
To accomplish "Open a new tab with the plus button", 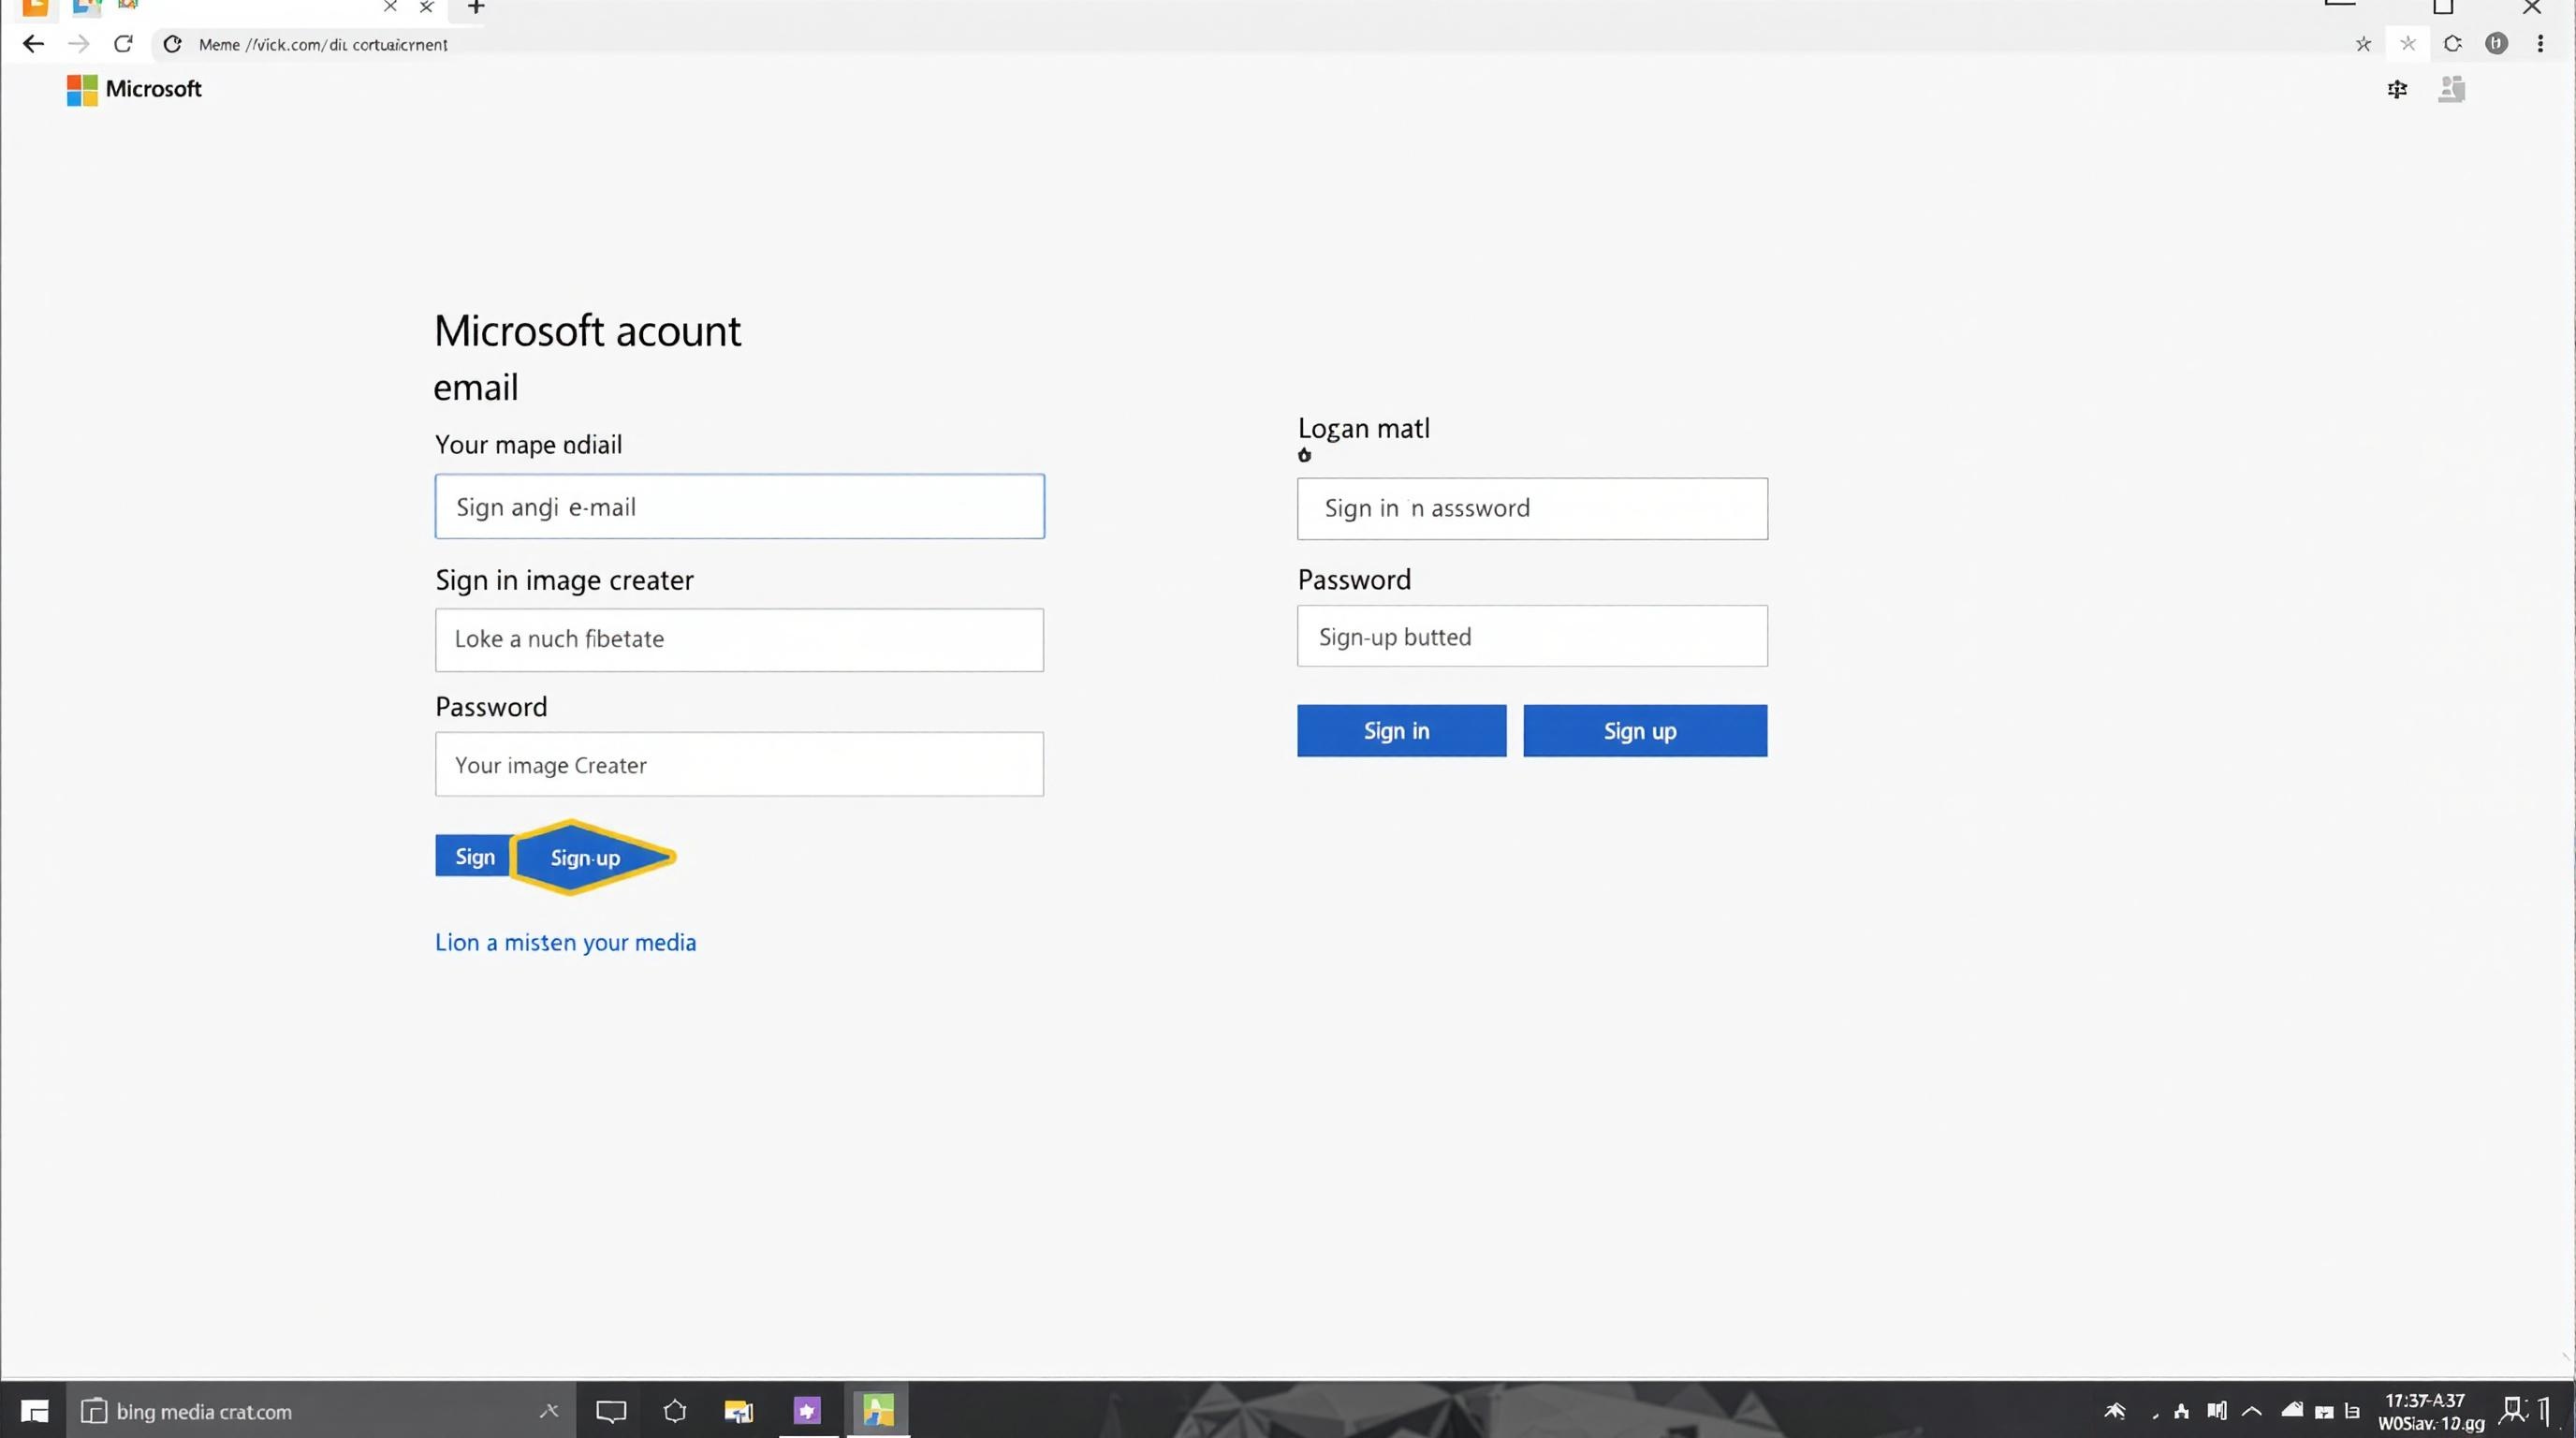I will (x=476, y=8).
